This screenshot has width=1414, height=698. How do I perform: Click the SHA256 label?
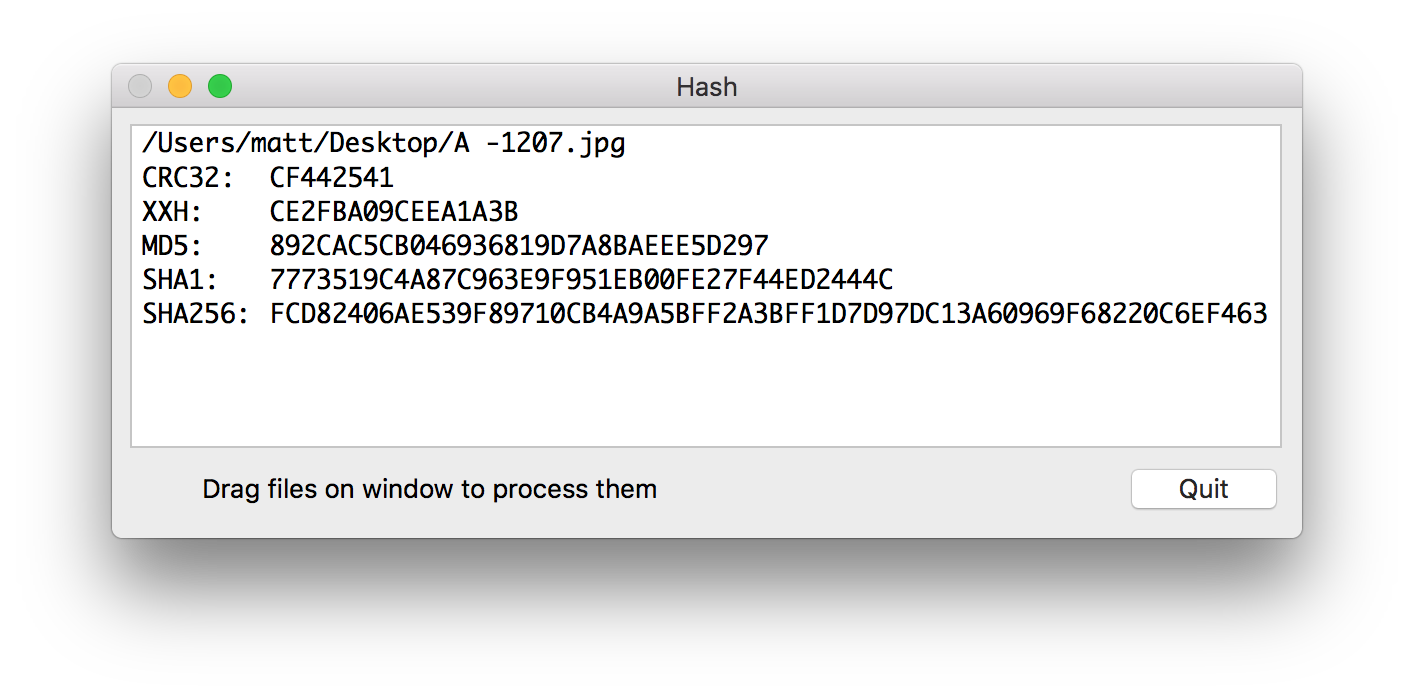coord(194,314)
